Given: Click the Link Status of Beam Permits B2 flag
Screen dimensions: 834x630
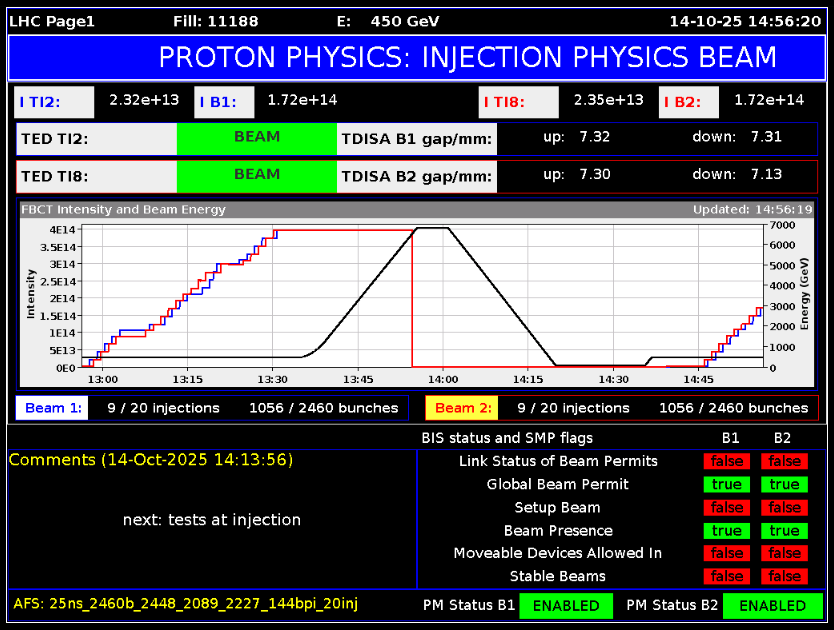Looking at the screenshot, I should coord(784,461).
